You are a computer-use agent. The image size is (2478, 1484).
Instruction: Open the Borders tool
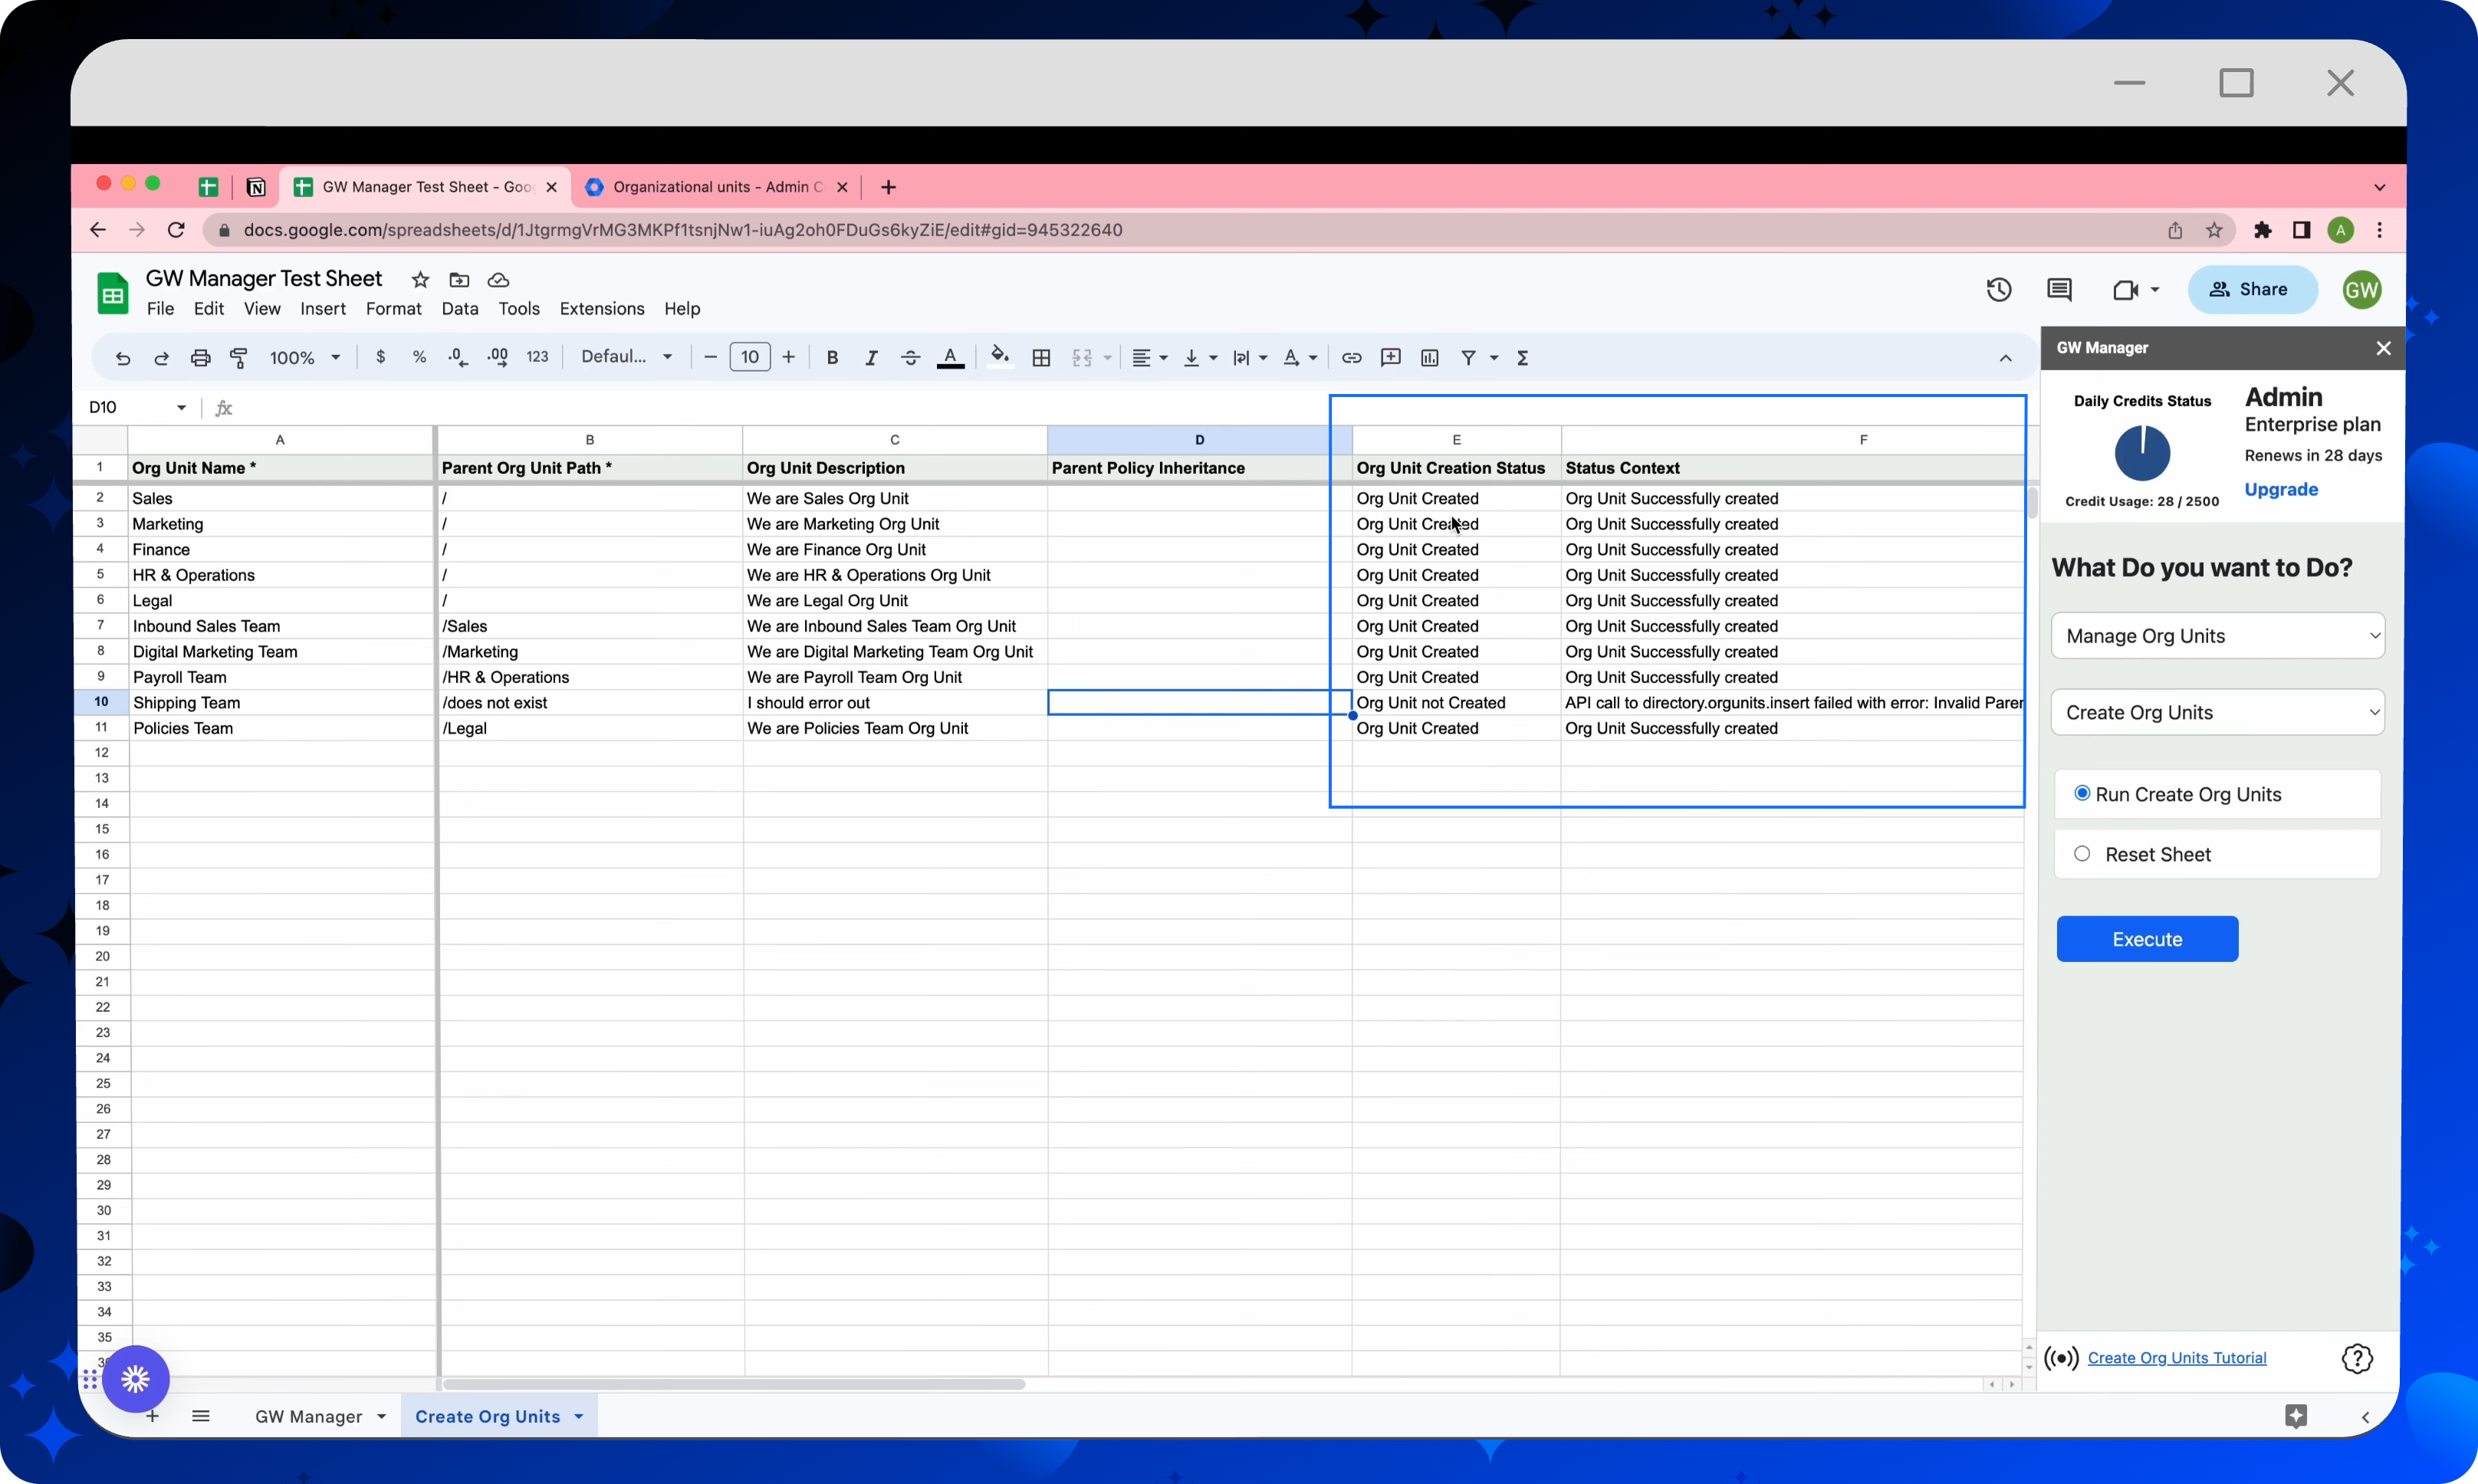pos(1041,357)
